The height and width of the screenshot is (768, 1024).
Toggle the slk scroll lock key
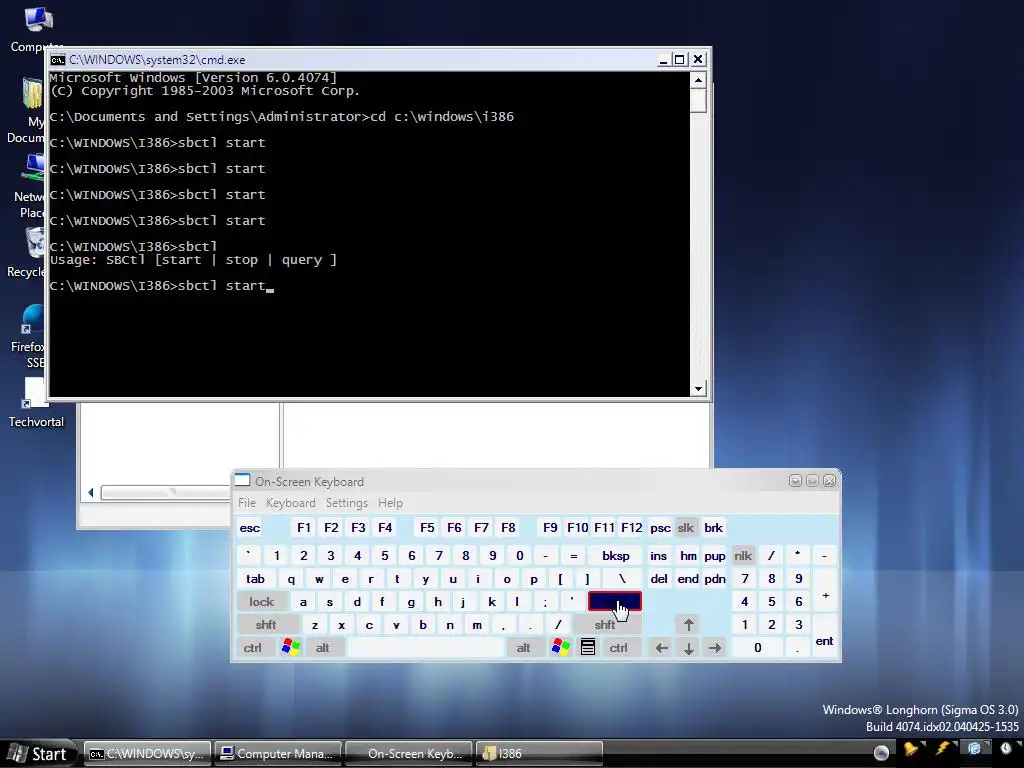pyautogui.click(x=686, y=528)
